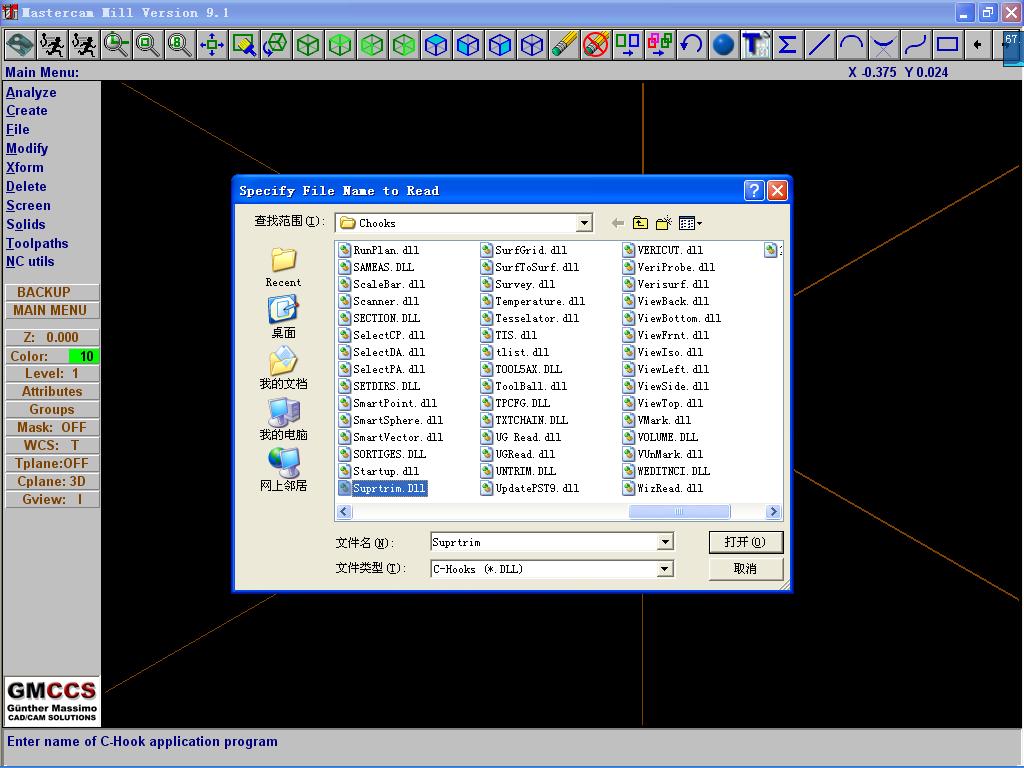Click the pan arrows cross icon in toolbar
Image resolution: width=1024 pixels, height=768 pixels.
[212, 44]
